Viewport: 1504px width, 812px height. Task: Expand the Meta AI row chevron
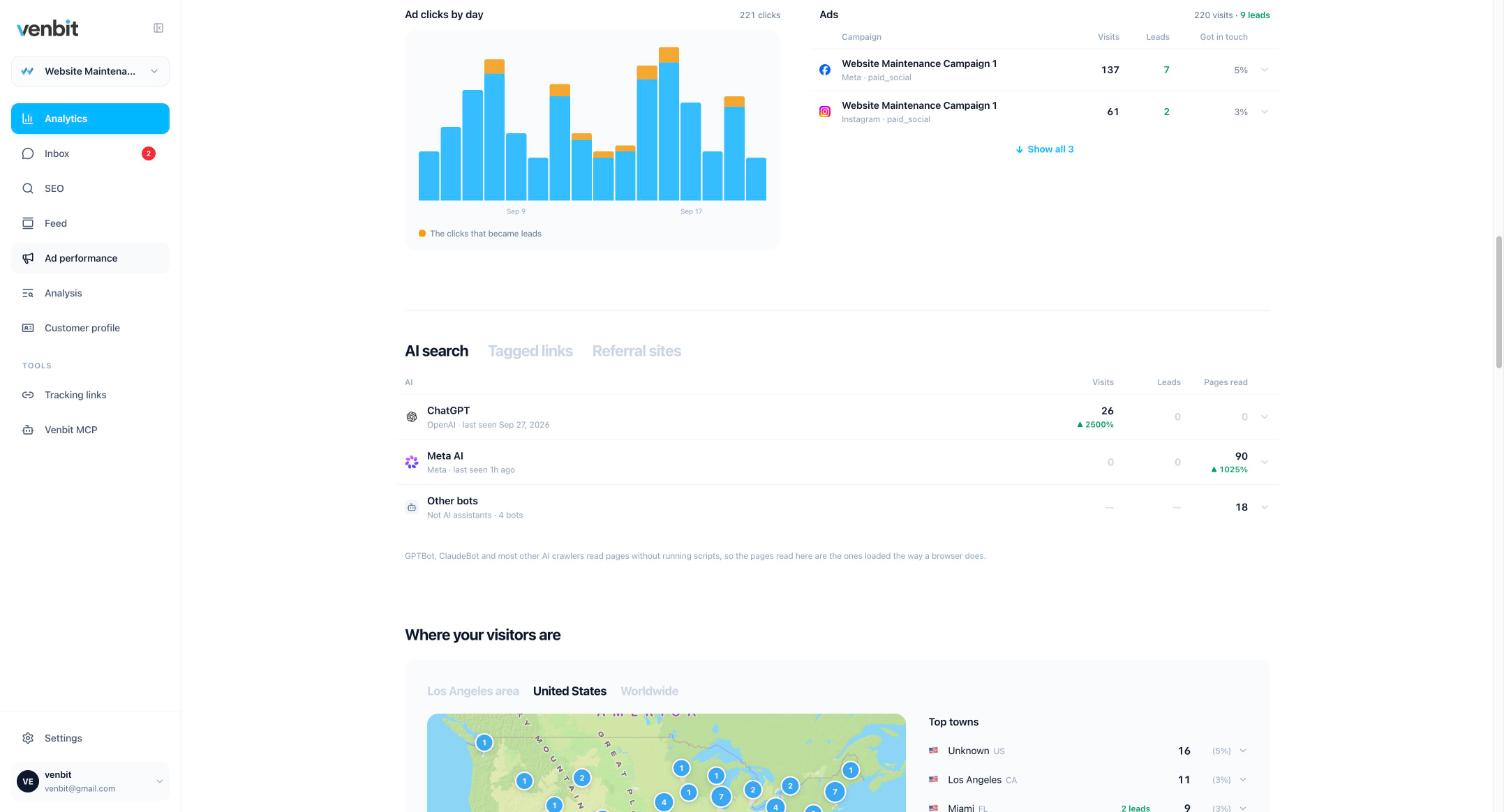click(1264, 462)
